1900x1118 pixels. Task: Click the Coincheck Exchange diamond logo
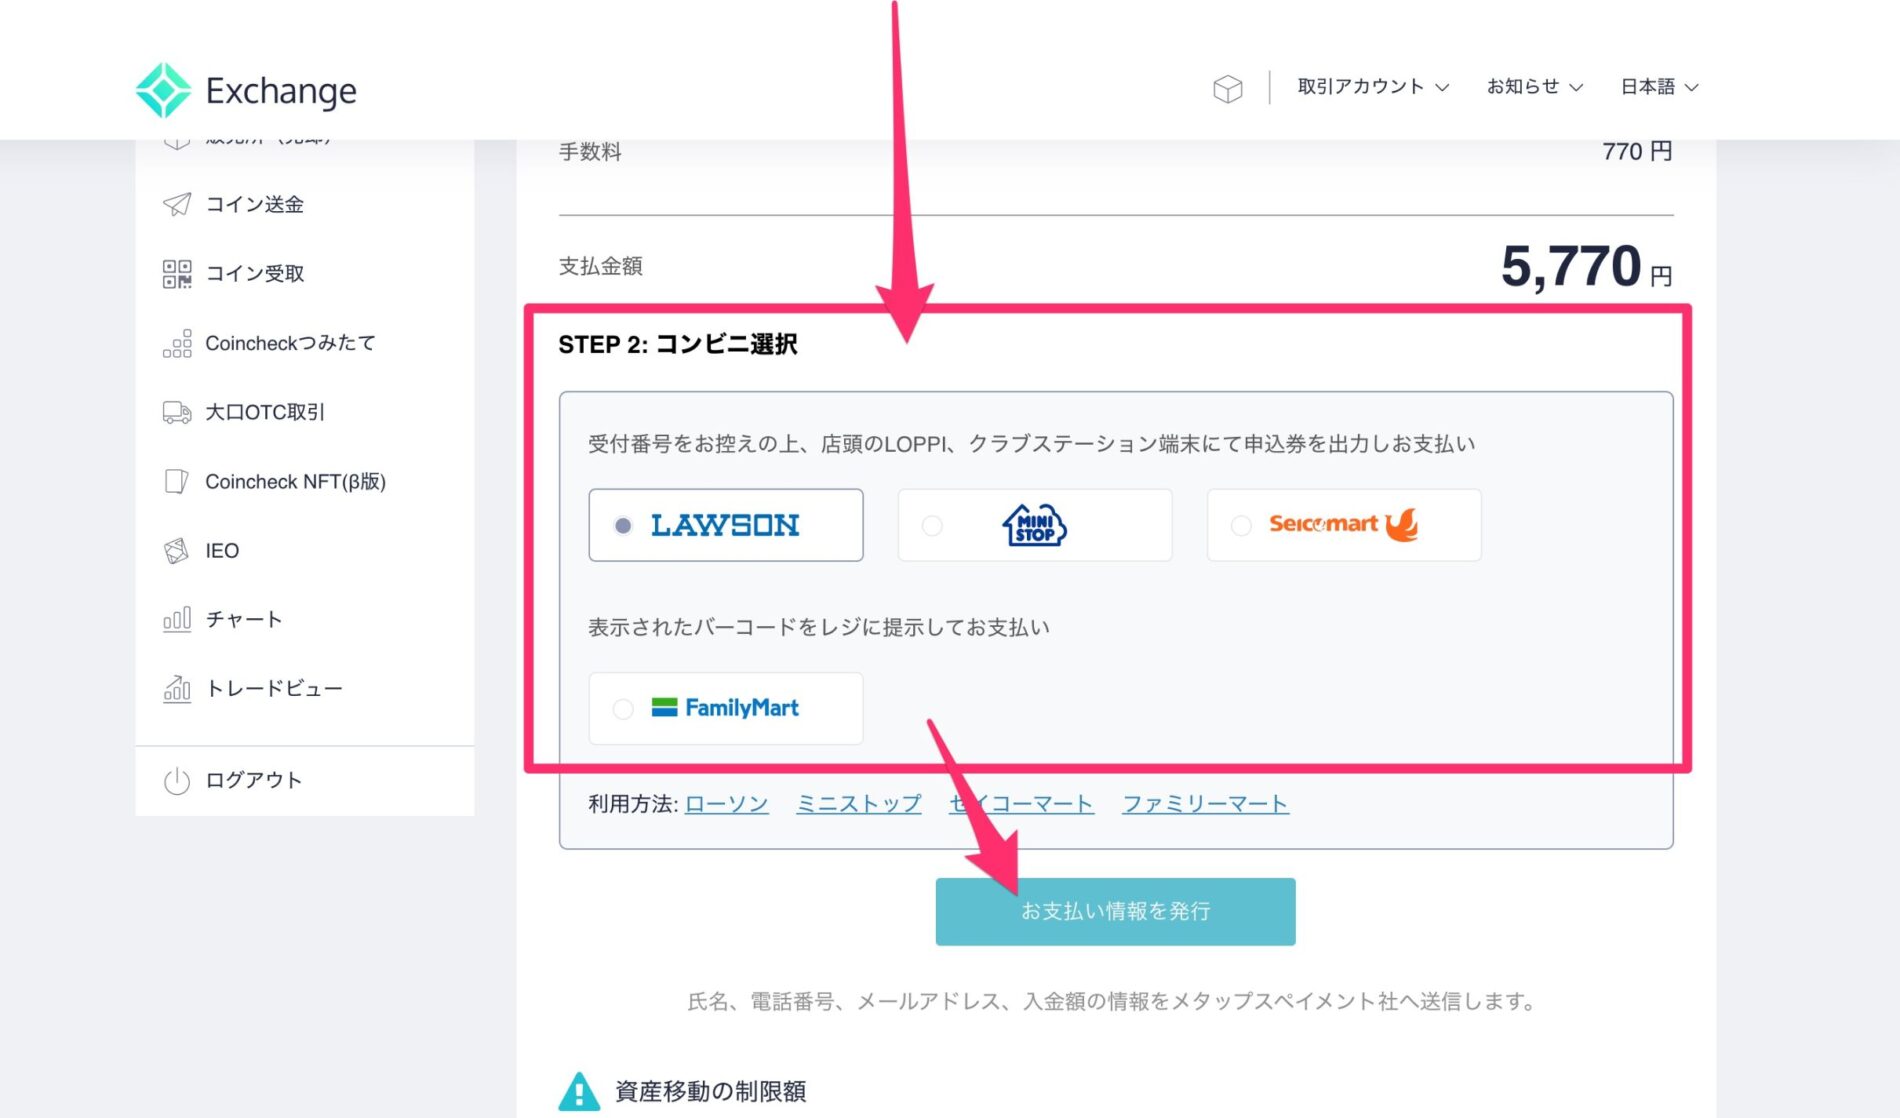[163, 90]
